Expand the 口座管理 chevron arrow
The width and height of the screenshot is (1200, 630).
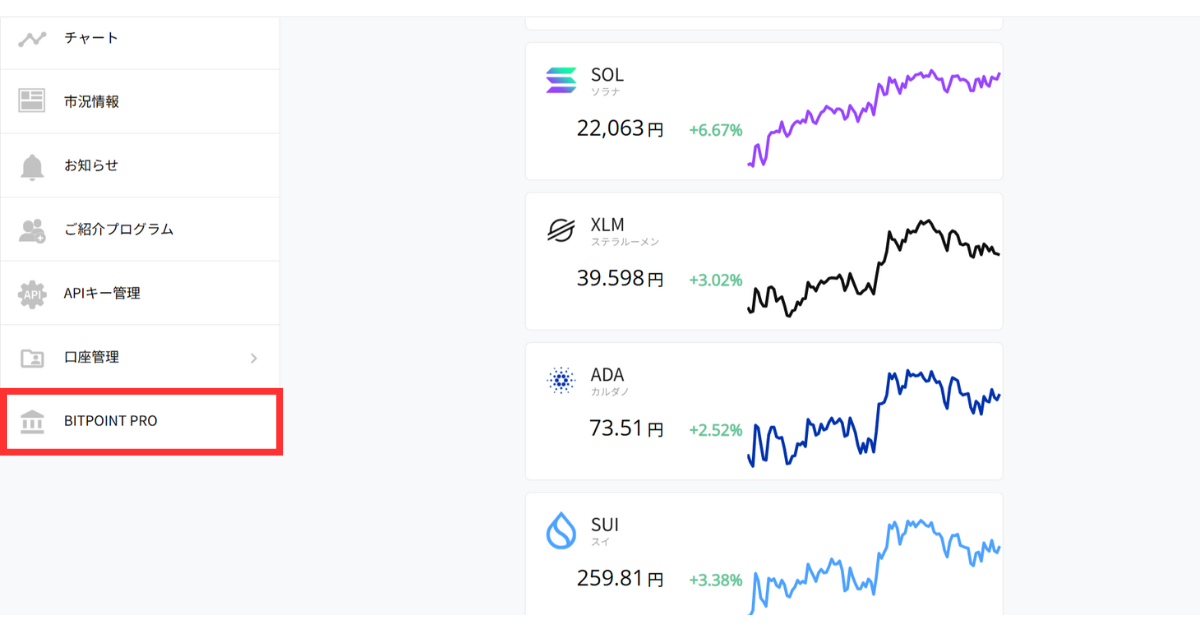pyautogui.click(x=254, y=358)
